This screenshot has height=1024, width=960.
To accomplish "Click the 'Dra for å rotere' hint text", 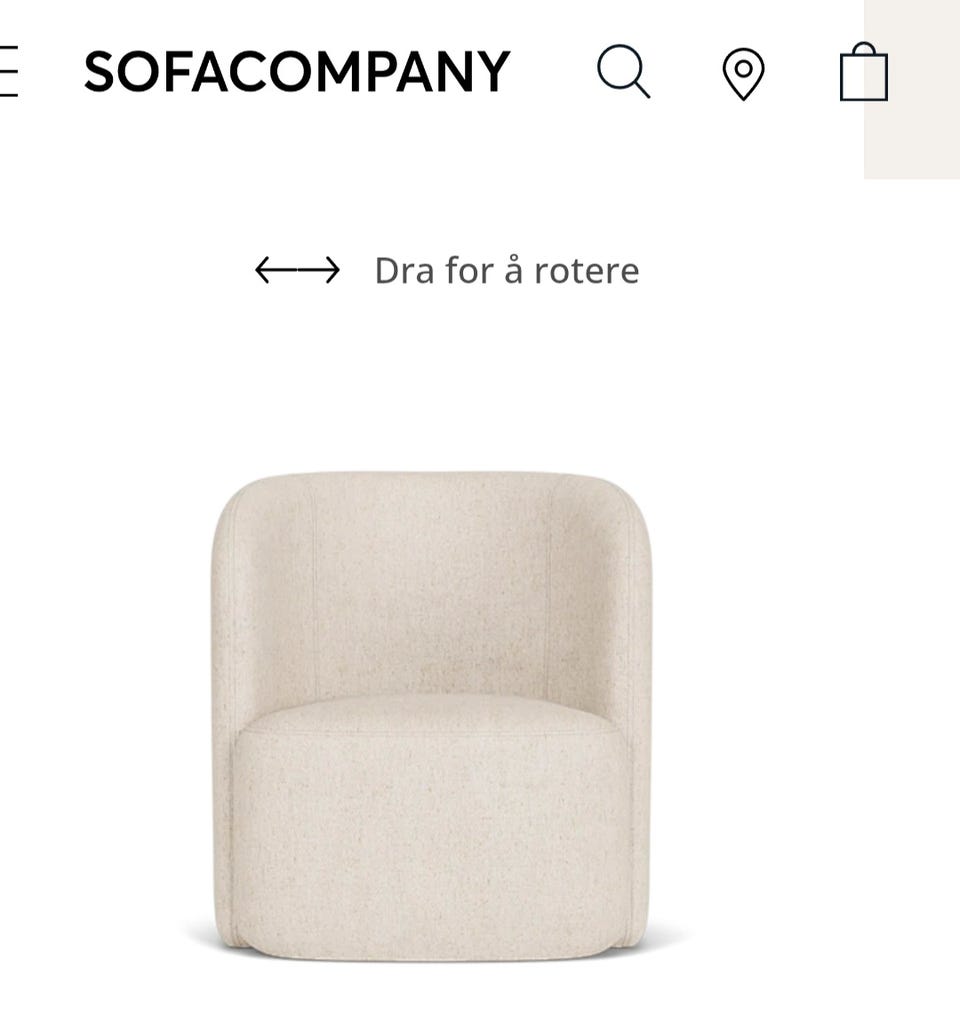I will pyautogui.click(x=507, y=270).
